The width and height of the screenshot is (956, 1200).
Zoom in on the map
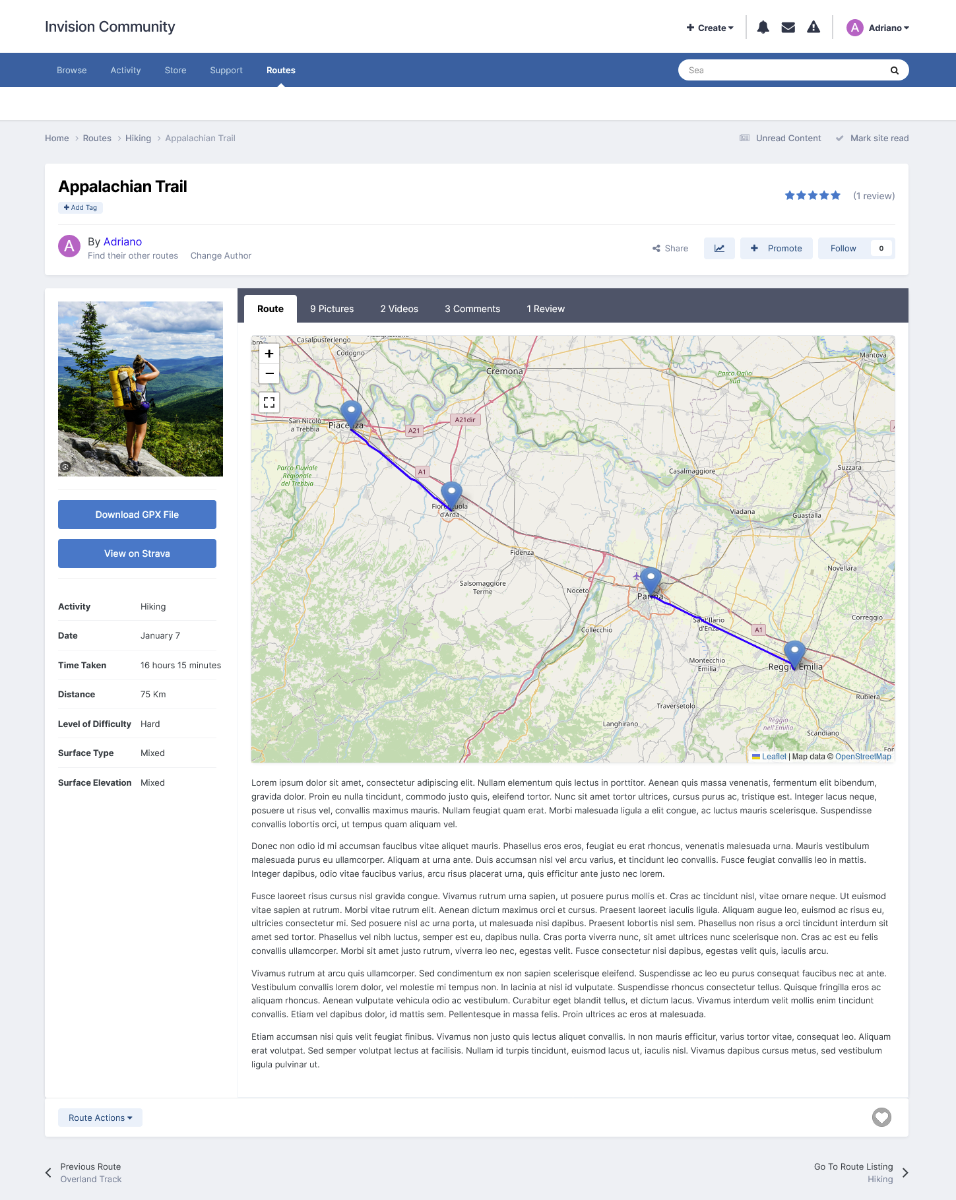tap(269, 353)
